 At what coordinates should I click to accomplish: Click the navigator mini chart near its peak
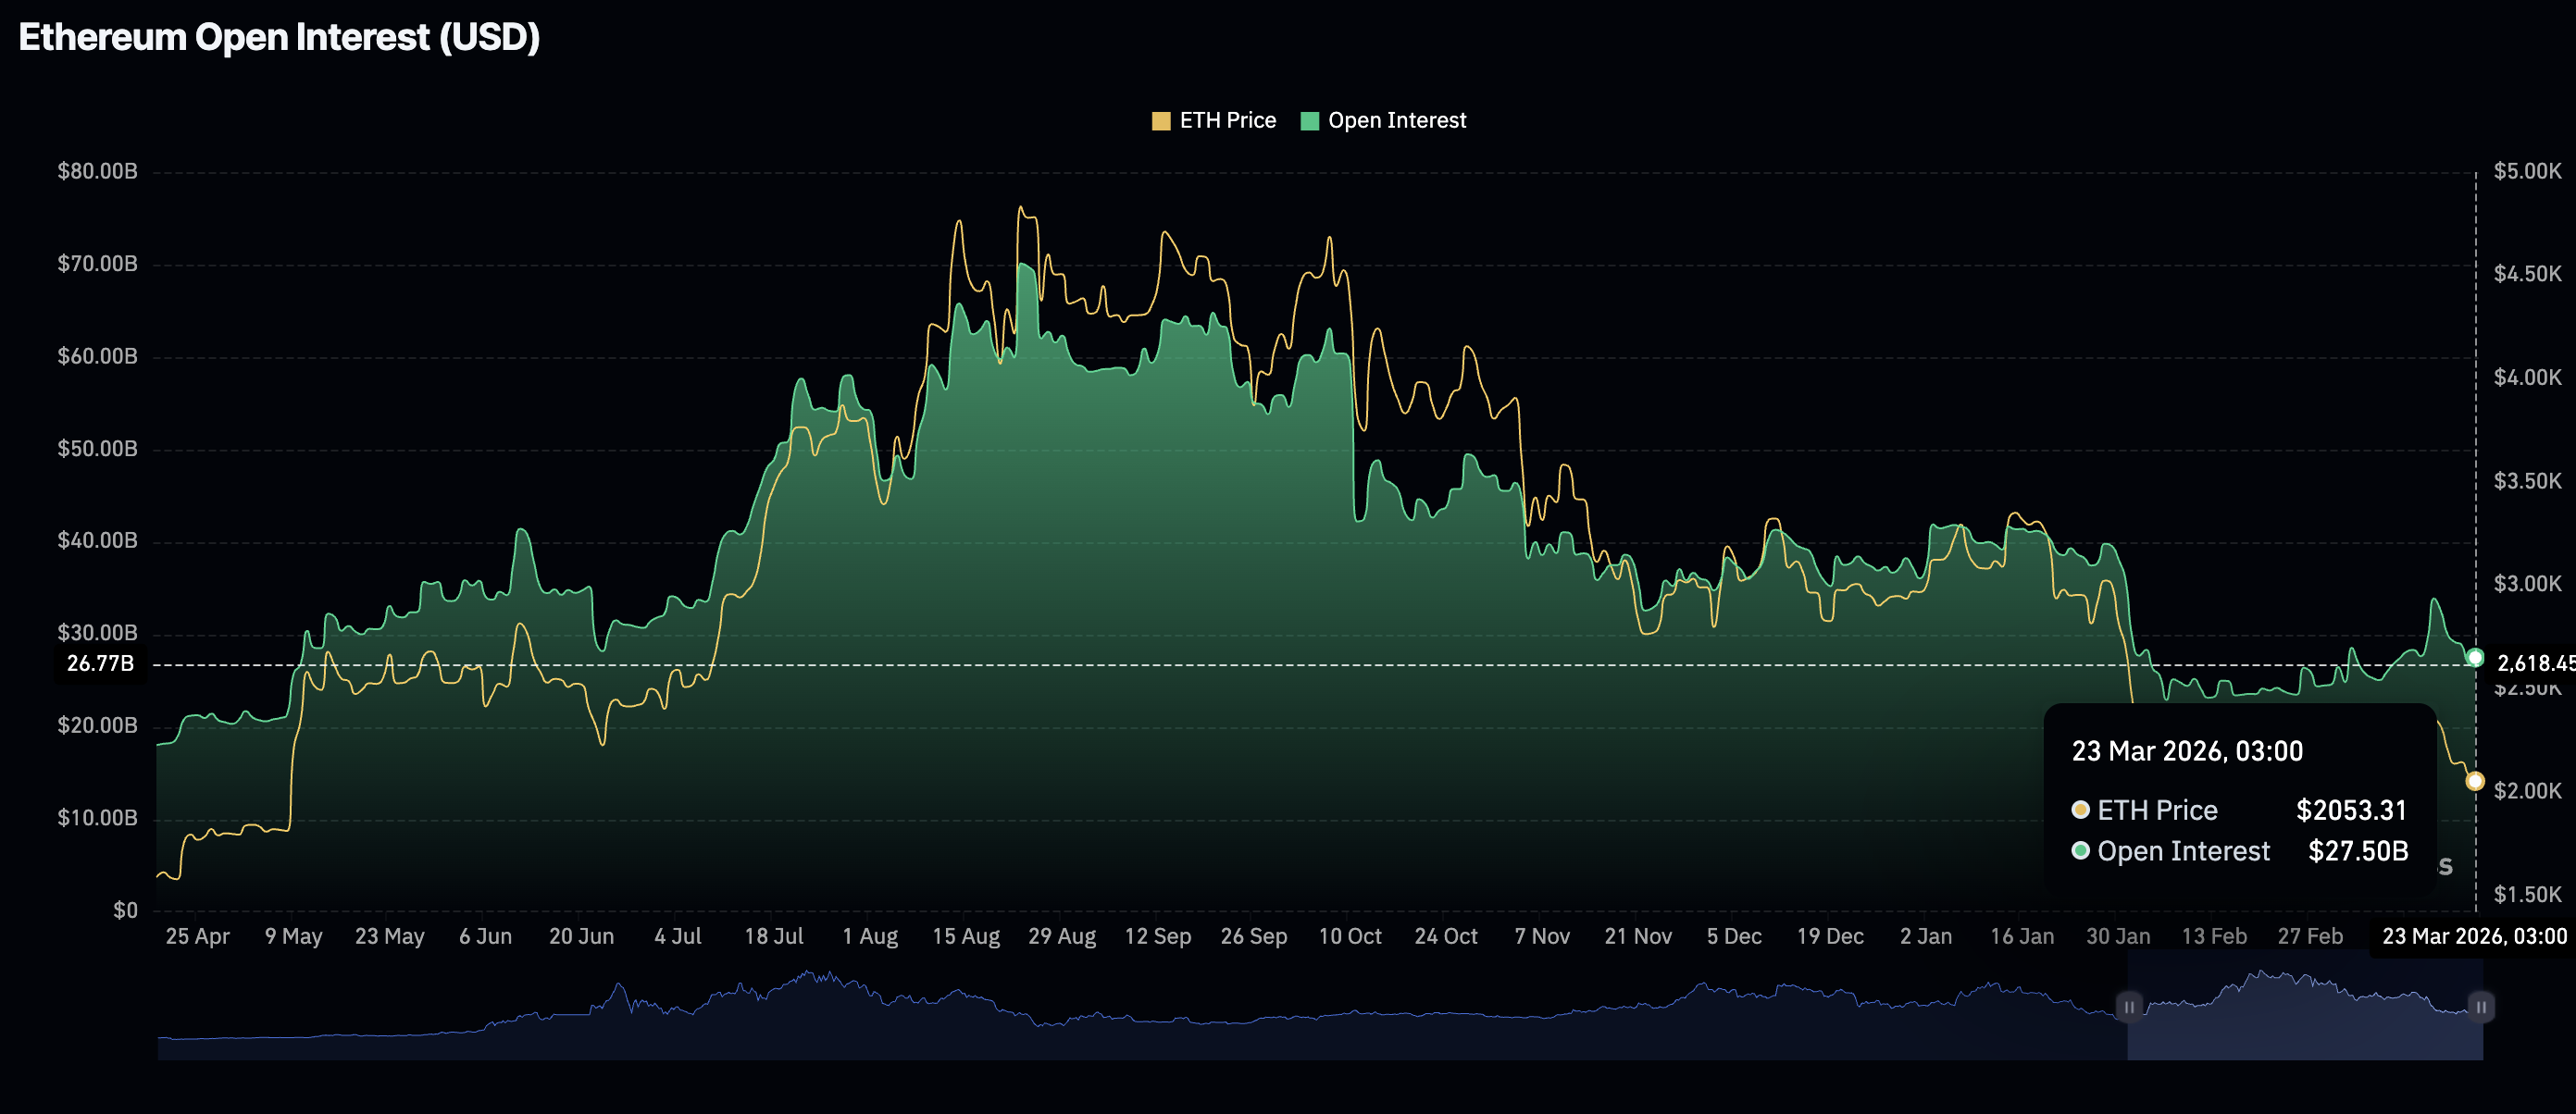(x=810, y=976)
